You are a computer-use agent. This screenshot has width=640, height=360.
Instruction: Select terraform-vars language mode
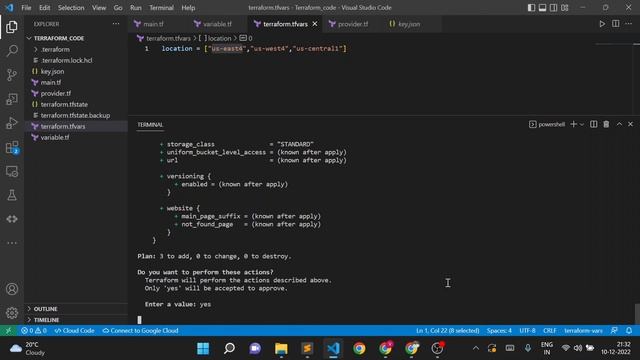pyautogui.click(x=583, y=330)
